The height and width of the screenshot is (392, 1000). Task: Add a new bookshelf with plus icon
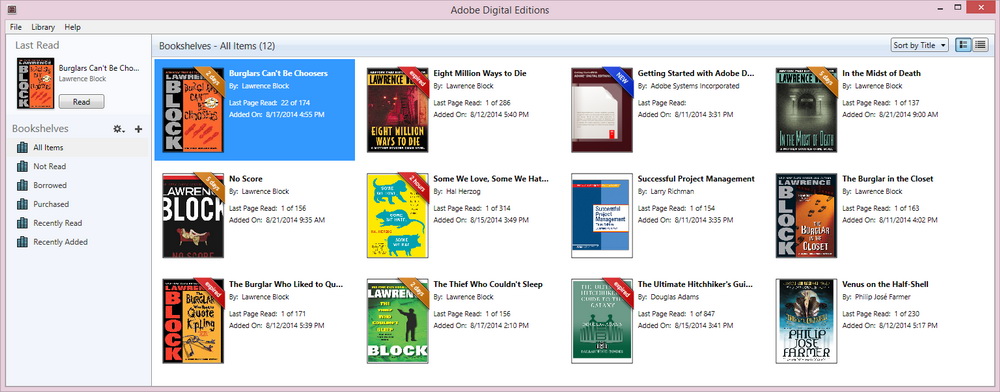[x=138, y=129]
